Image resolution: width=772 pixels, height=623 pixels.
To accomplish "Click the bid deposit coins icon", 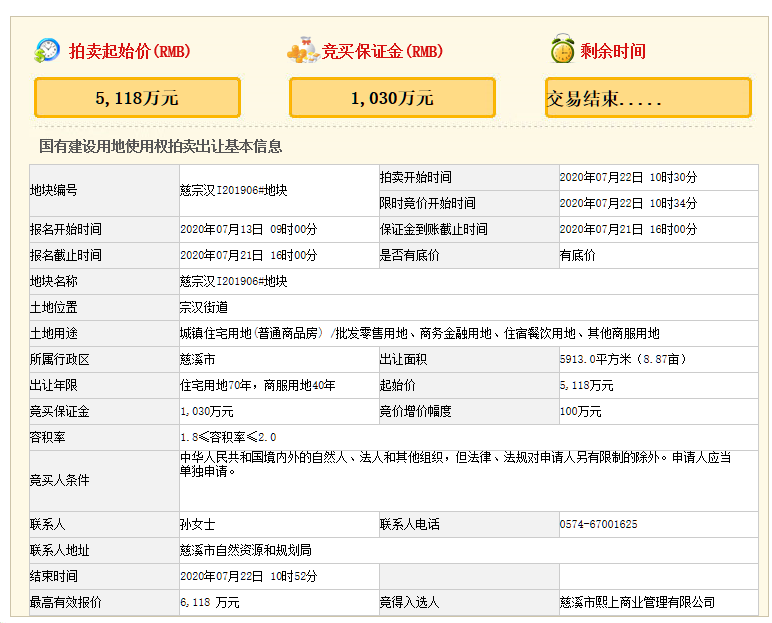I will (302, 50).
